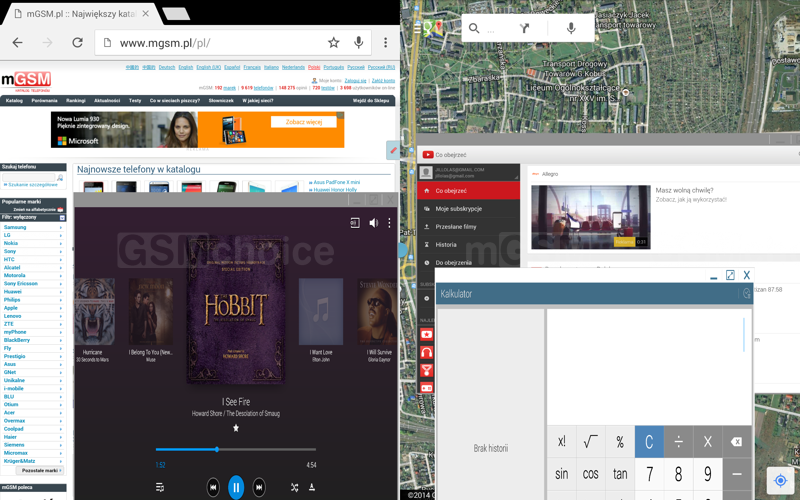Open directions in Google Maps
800x500 pixels.
[x=524, y=28]
